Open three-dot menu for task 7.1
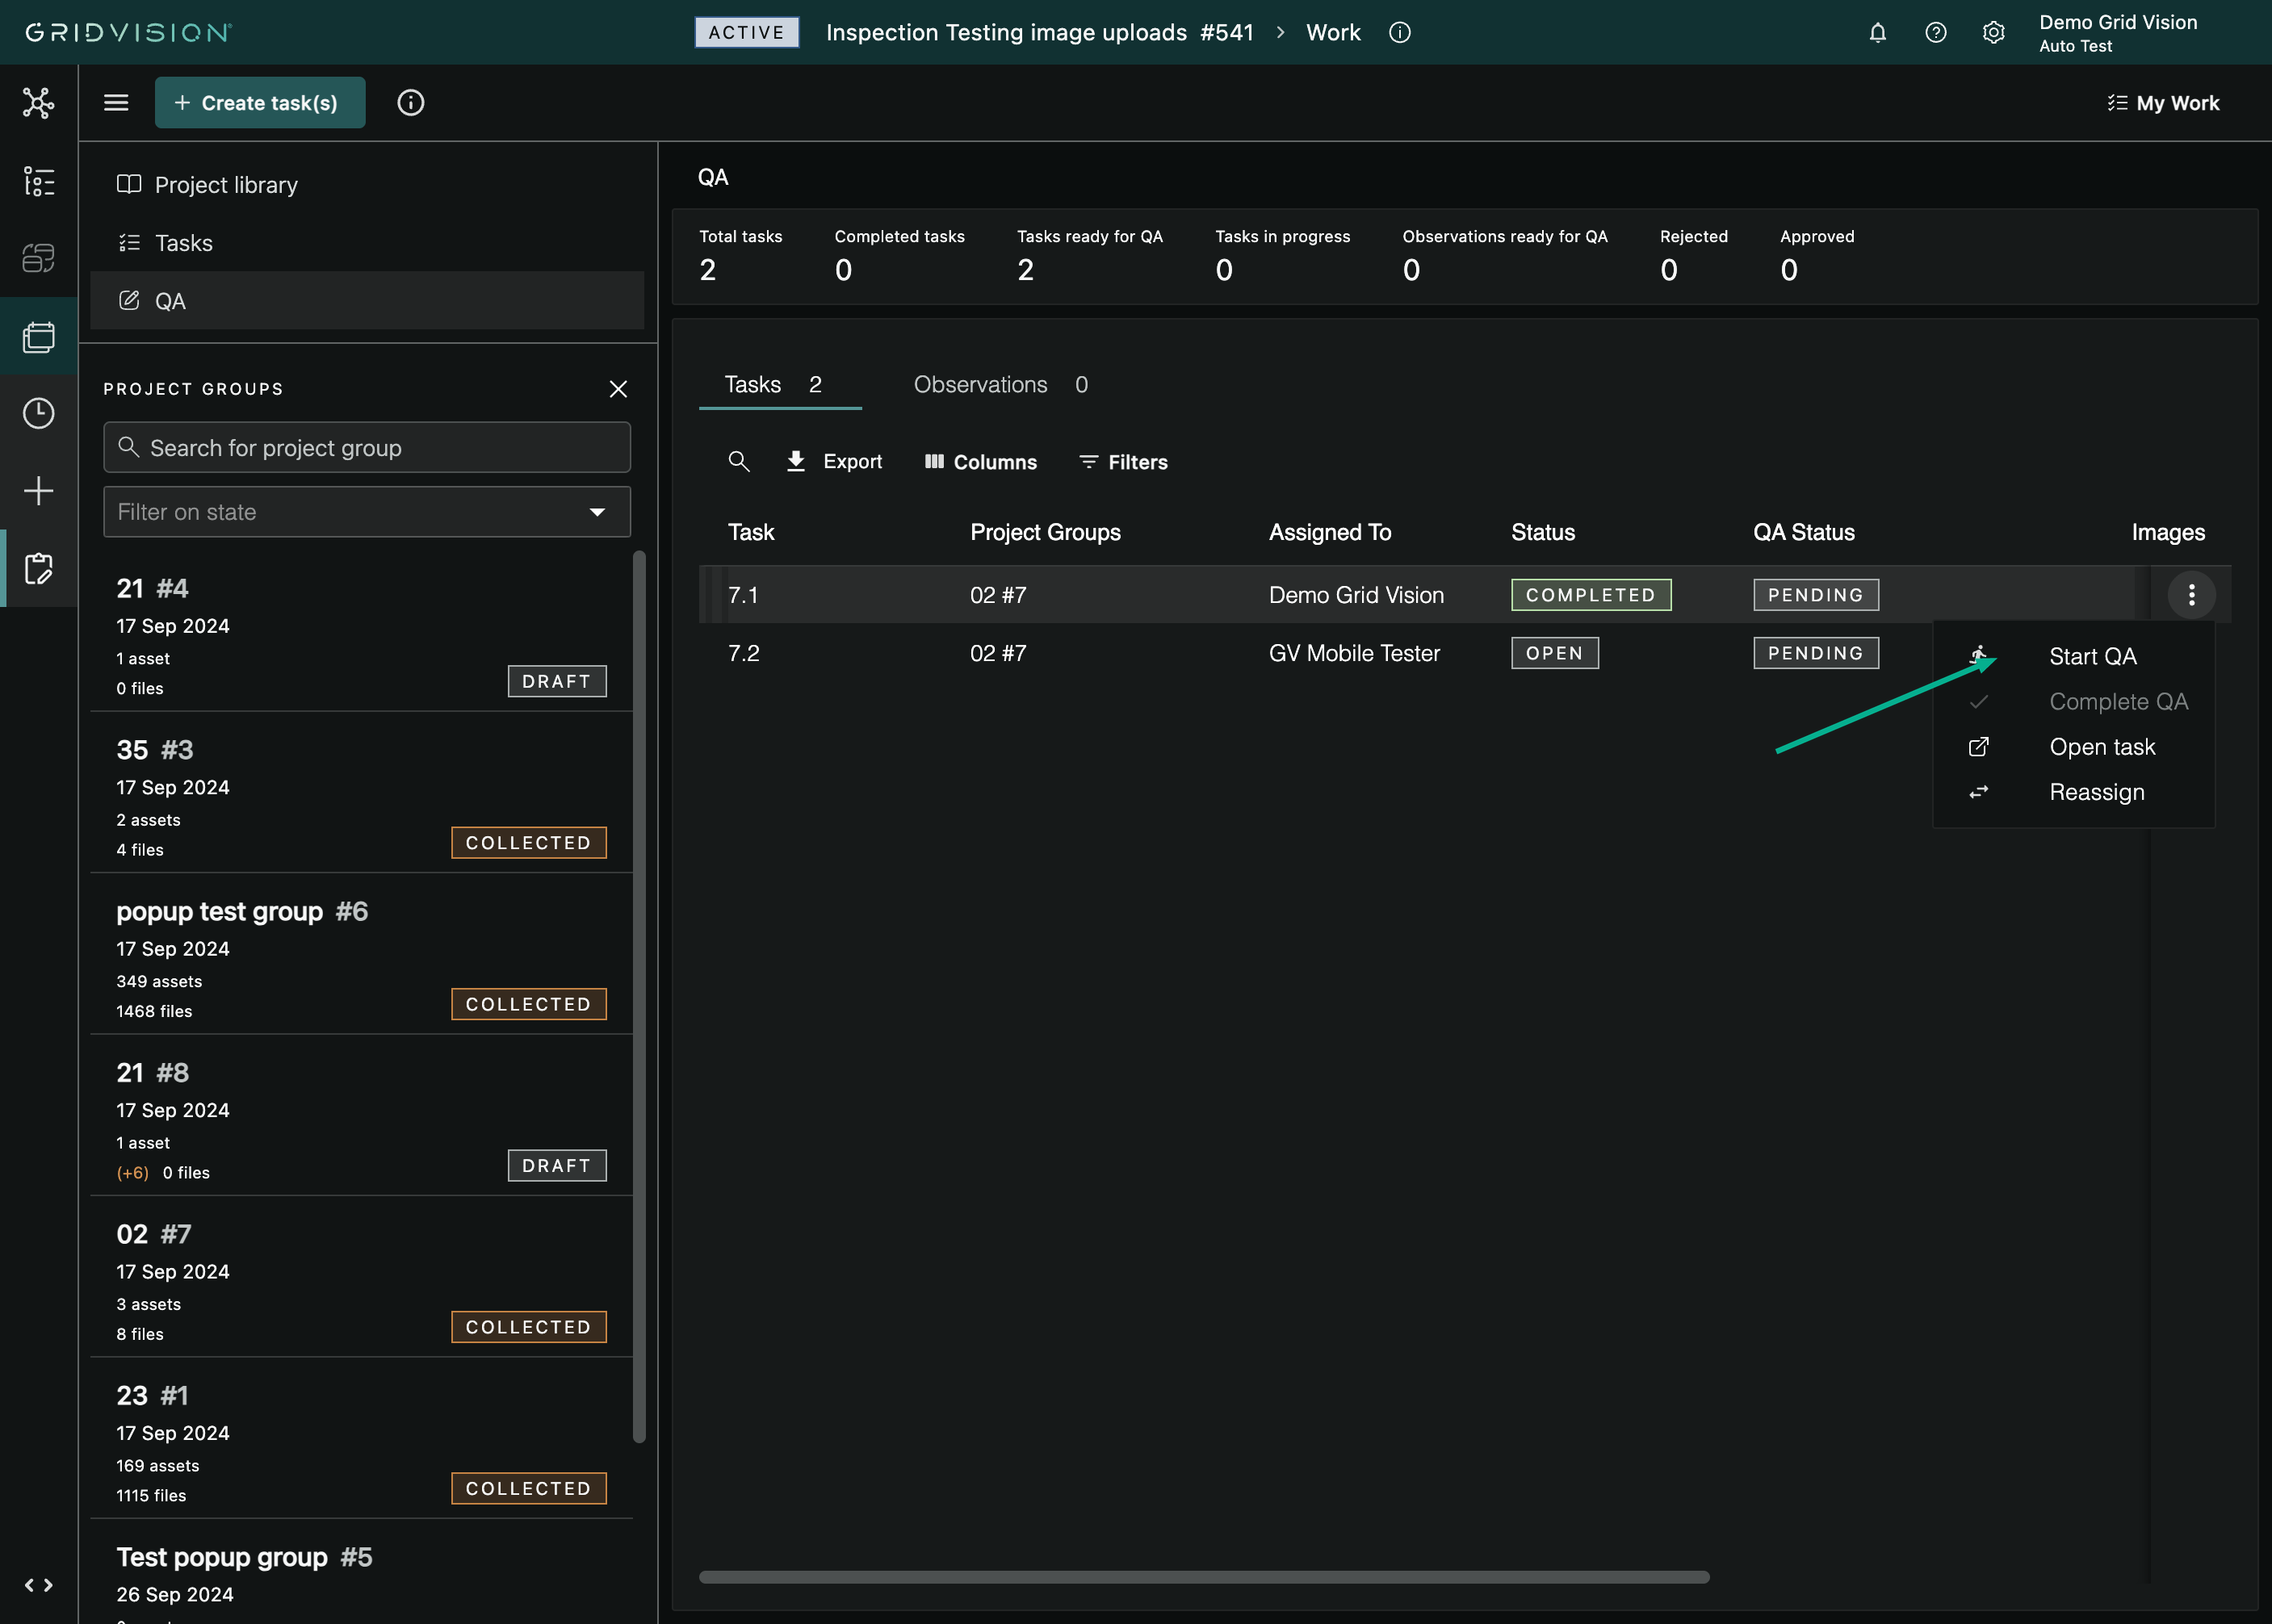2272x1624 pixels. pyautogui.click(x=2191, y=595)
